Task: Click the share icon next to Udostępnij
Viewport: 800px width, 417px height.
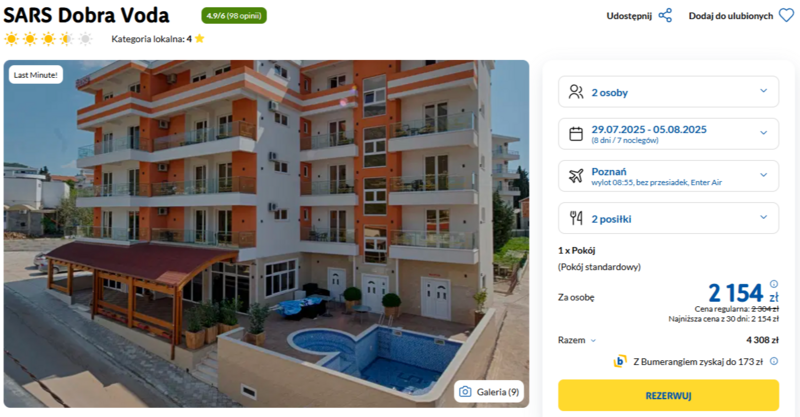Action: (665, 16)
